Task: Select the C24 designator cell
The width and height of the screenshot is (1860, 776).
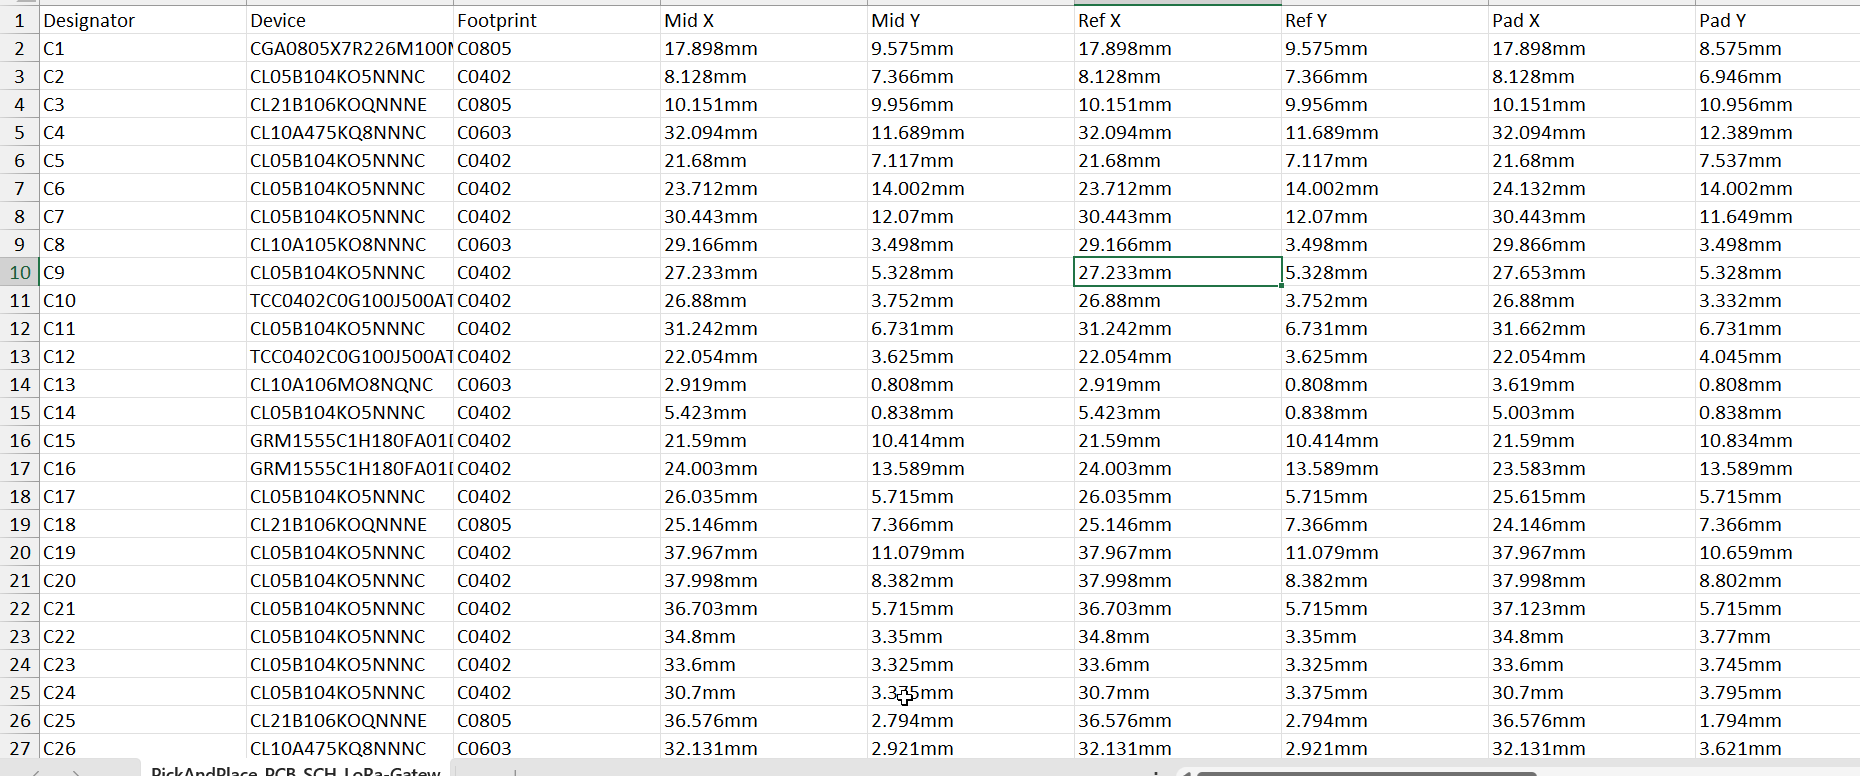Action: [142, 692]
